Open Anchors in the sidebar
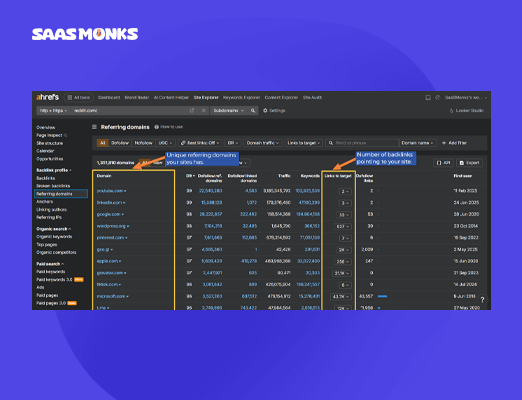 coord(44,201)
